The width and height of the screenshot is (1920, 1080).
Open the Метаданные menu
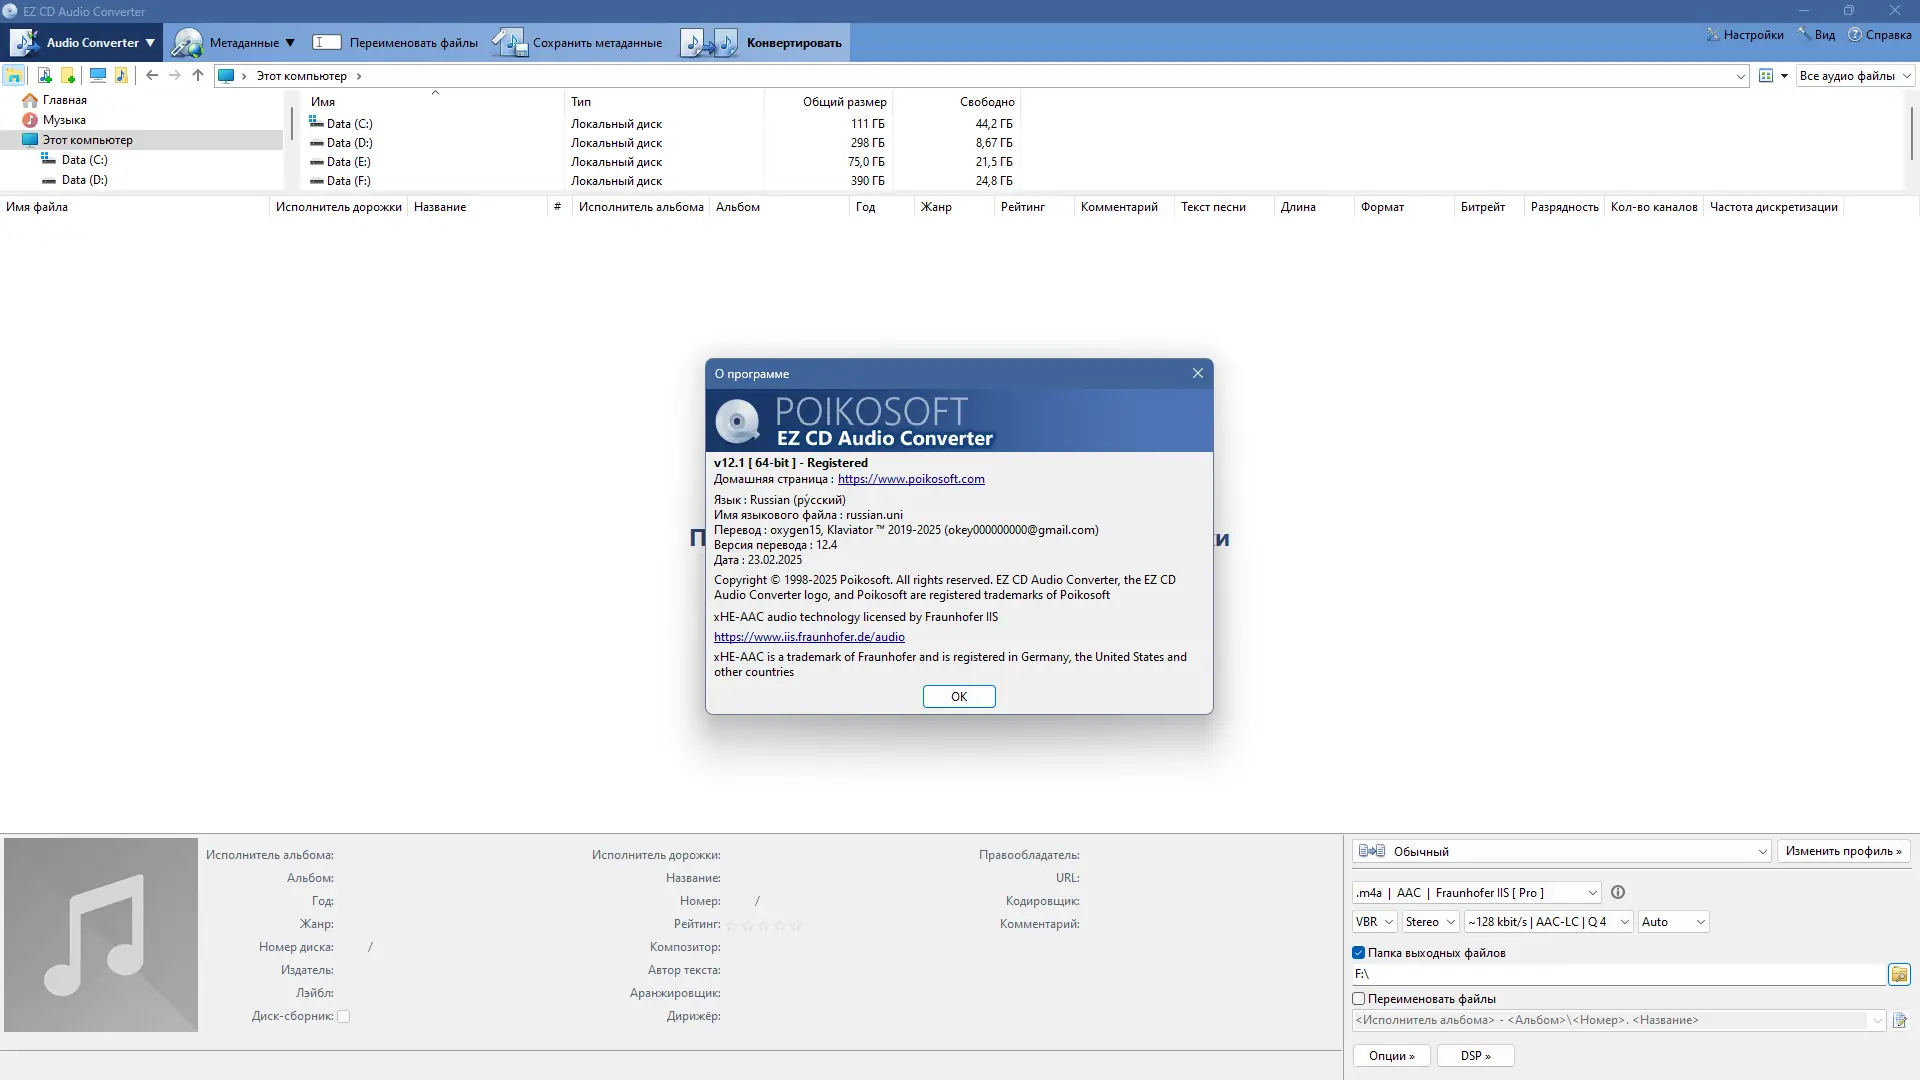(244, 43)
